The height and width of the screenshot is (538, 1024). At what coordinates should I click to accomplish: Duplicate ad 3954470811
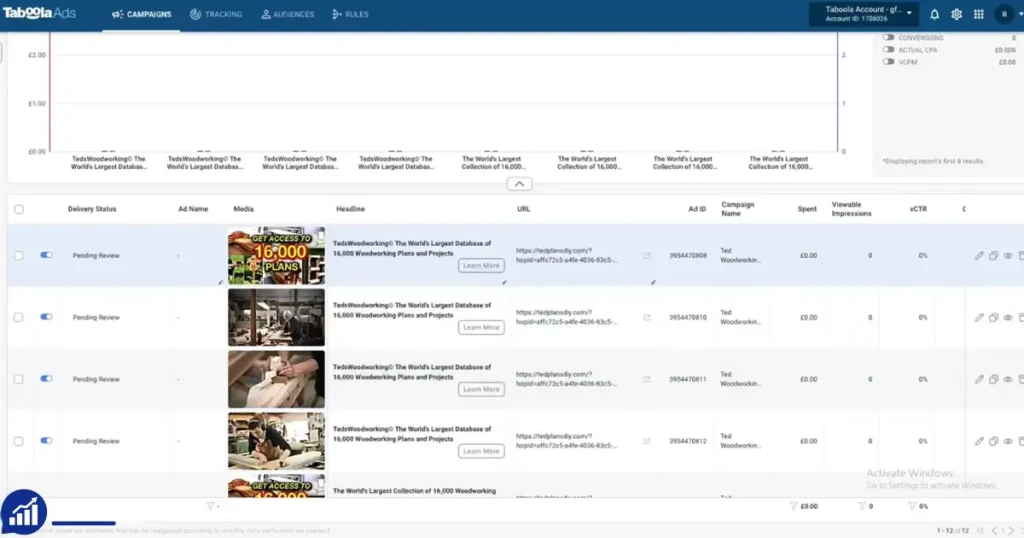(x=993, y=379)
